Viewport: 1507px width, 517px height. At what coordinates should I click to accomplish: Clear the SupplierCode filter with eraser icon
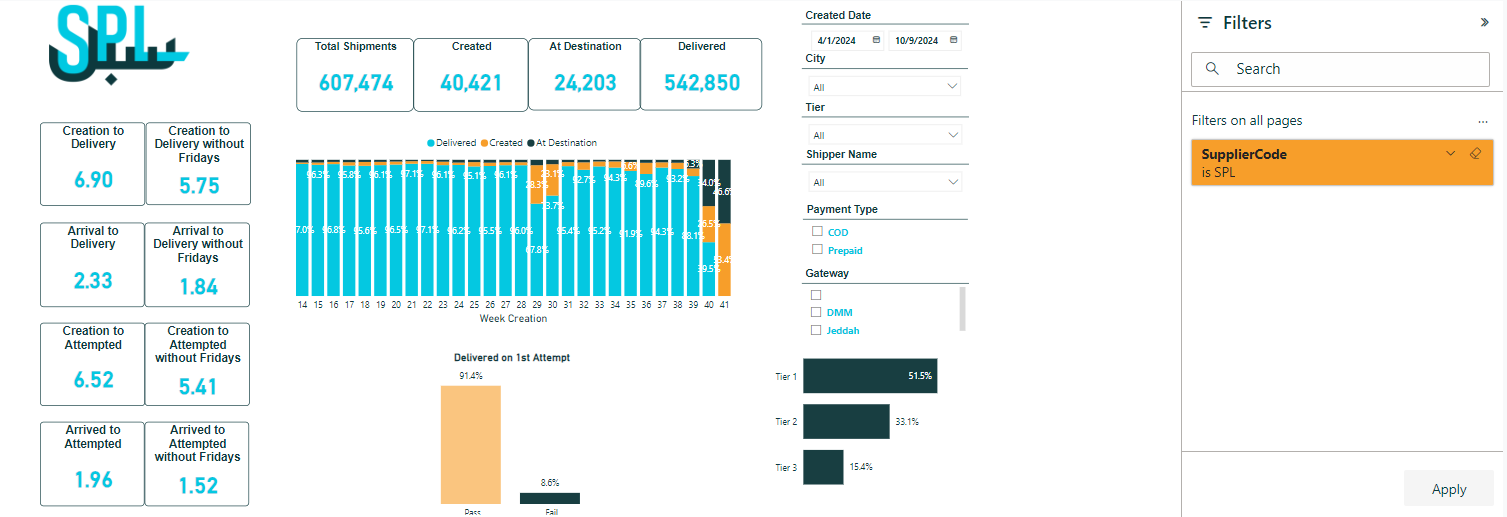pos(1475,154)
